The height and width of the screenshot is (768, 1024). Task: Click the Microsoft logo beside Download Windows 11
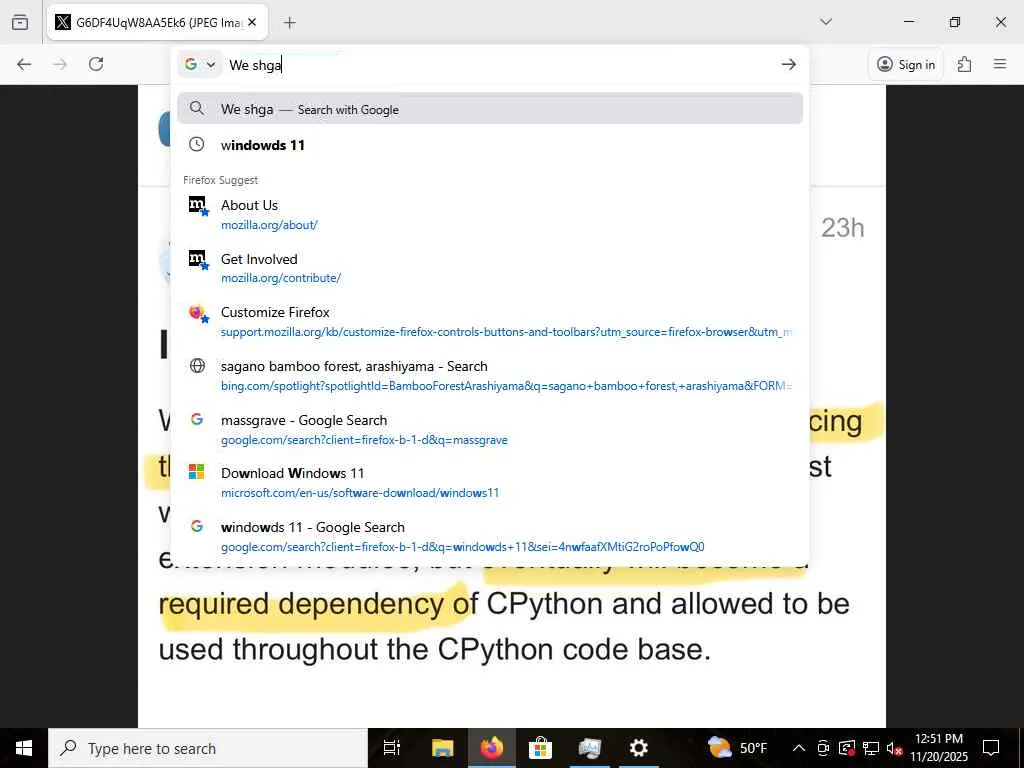click(x=197, y=472)
